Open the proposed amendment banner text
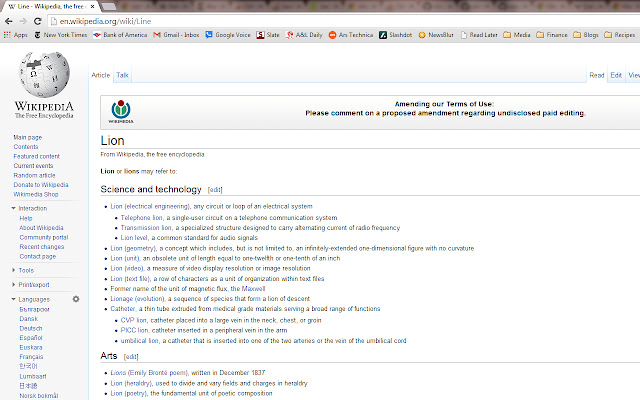 pyautogui.click(x=445, y=113)
